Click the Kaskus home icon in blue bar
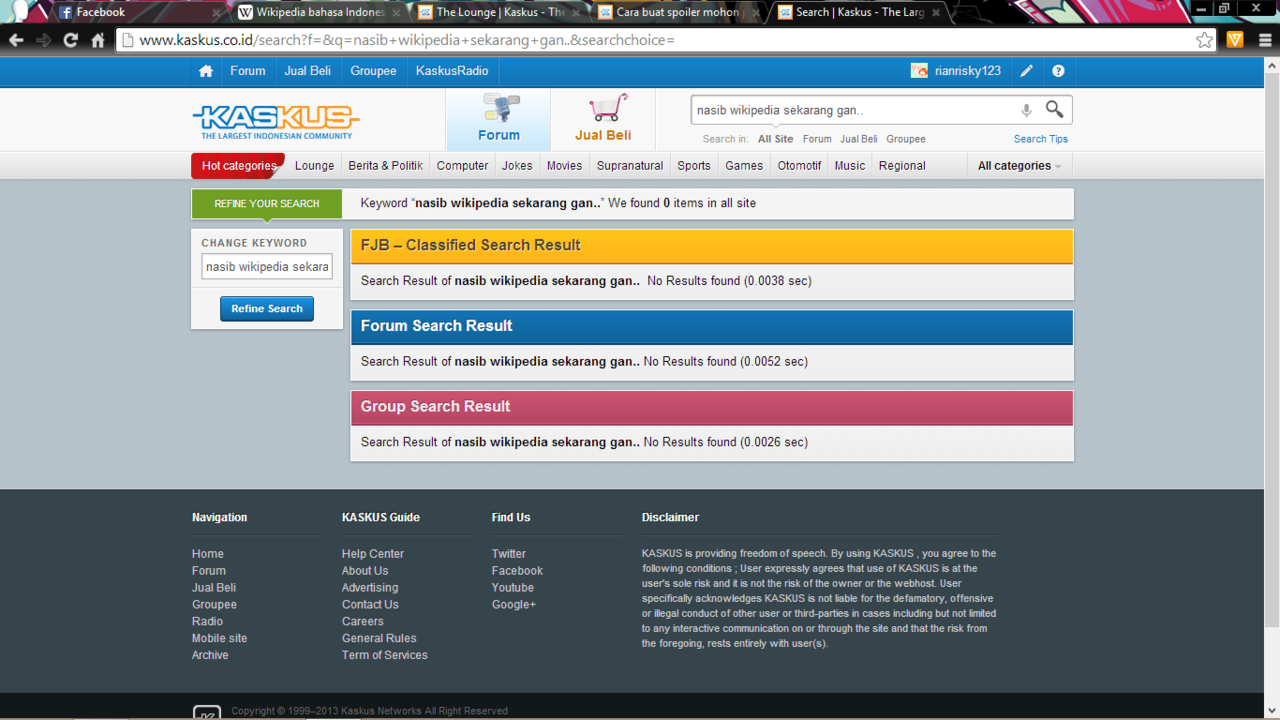The image size is (1280, 720). (206, 71)
